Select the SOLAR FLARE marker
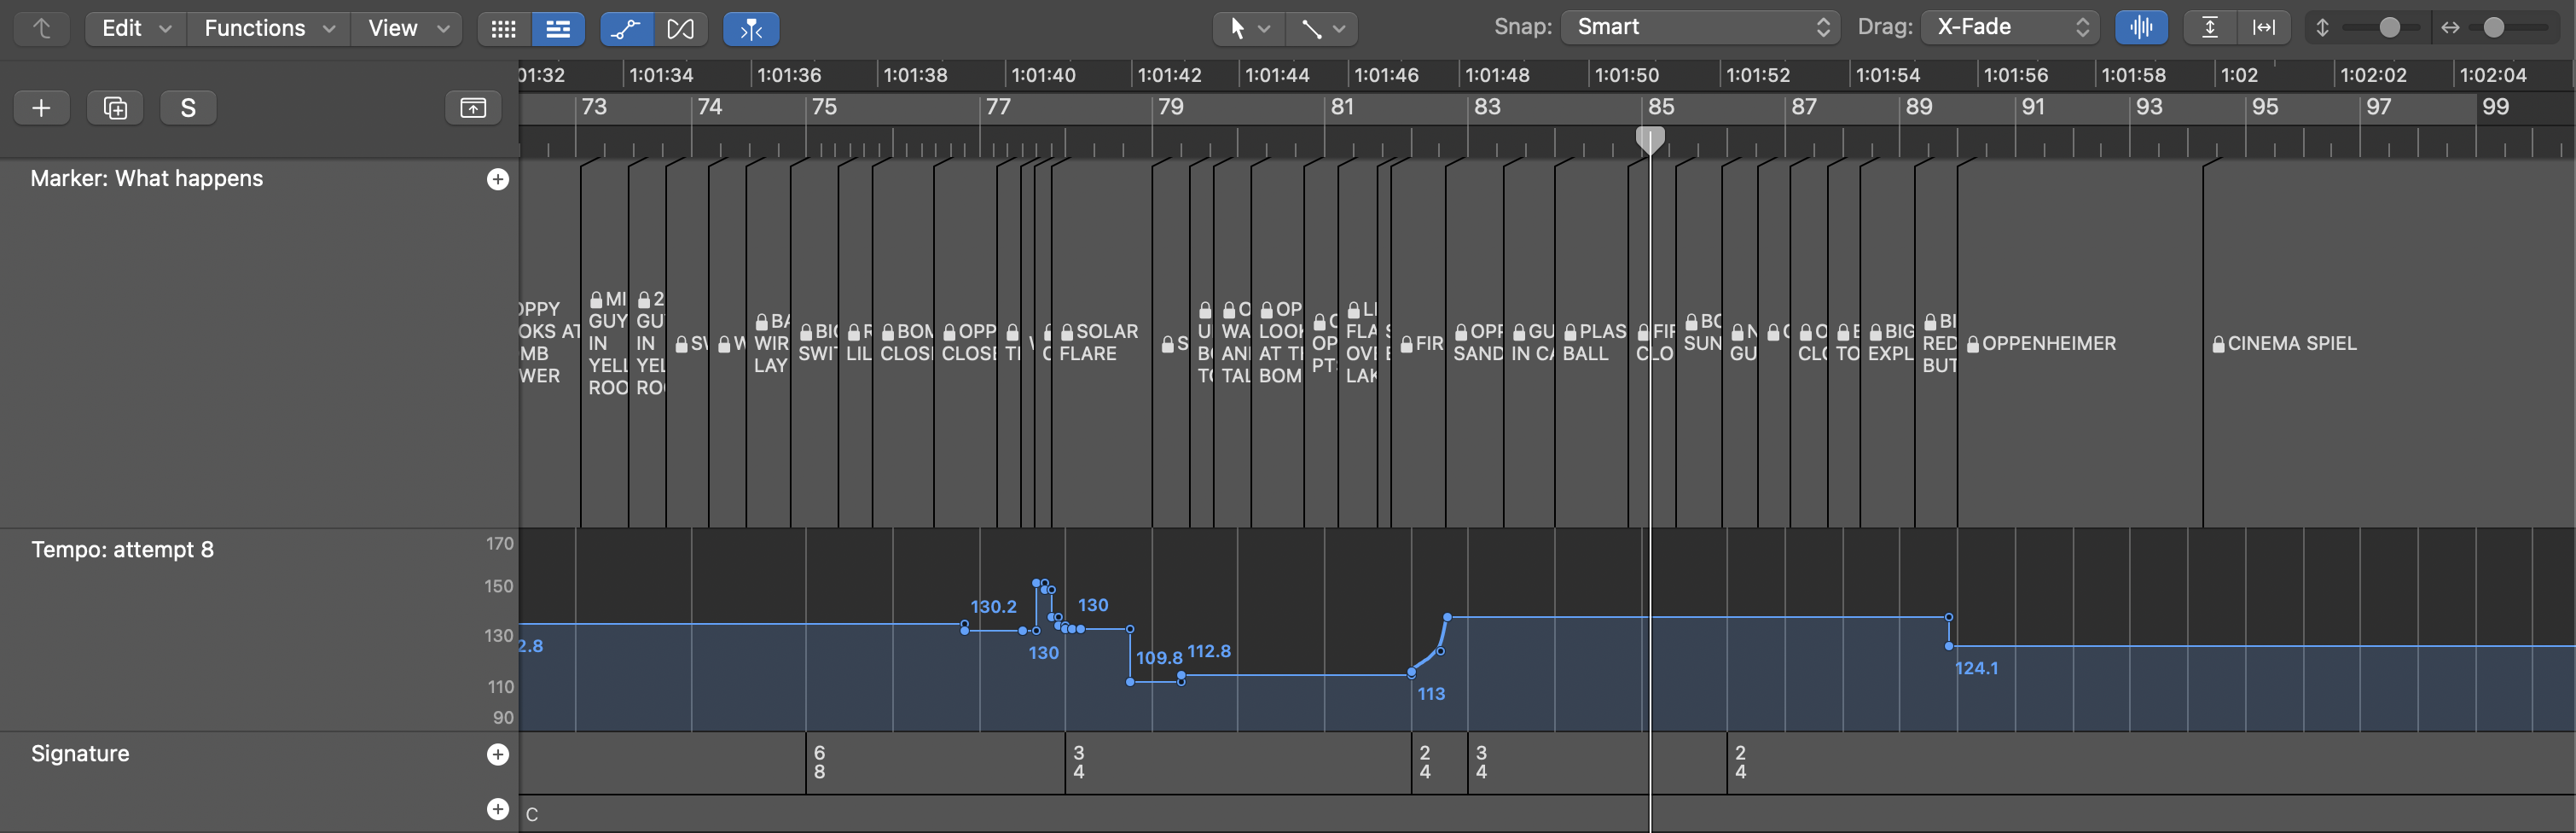The height and width of the screenshot is (833, 2576). tap(1098, 342)
